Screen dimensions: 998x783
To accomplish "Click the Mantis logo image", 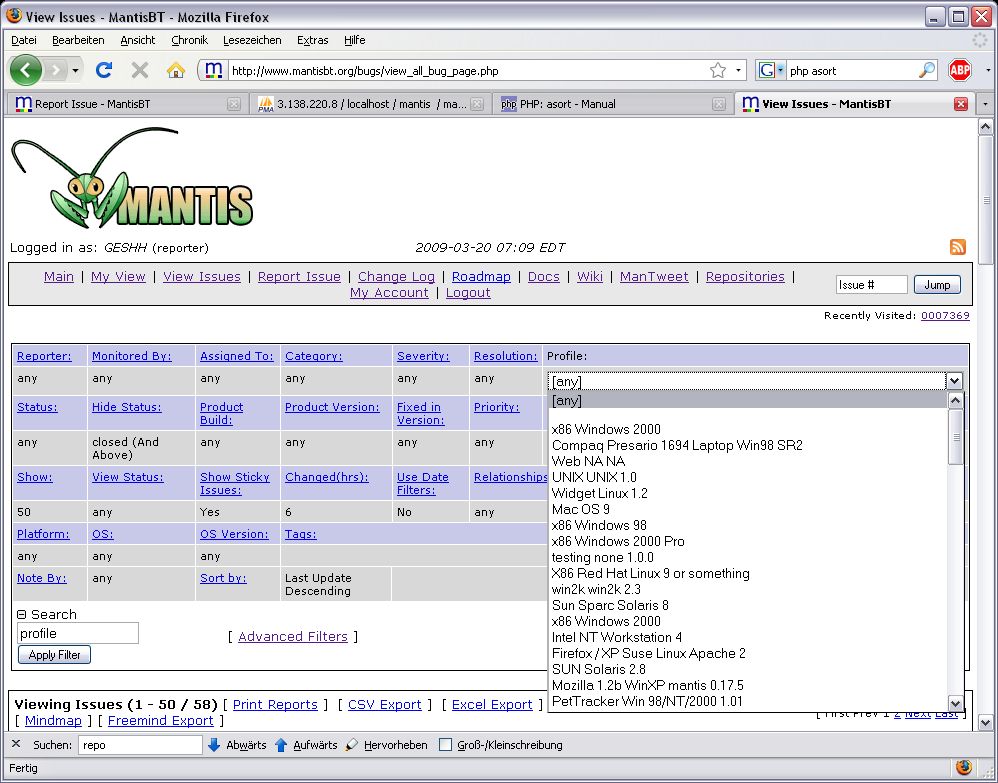I will pos(132,180).
